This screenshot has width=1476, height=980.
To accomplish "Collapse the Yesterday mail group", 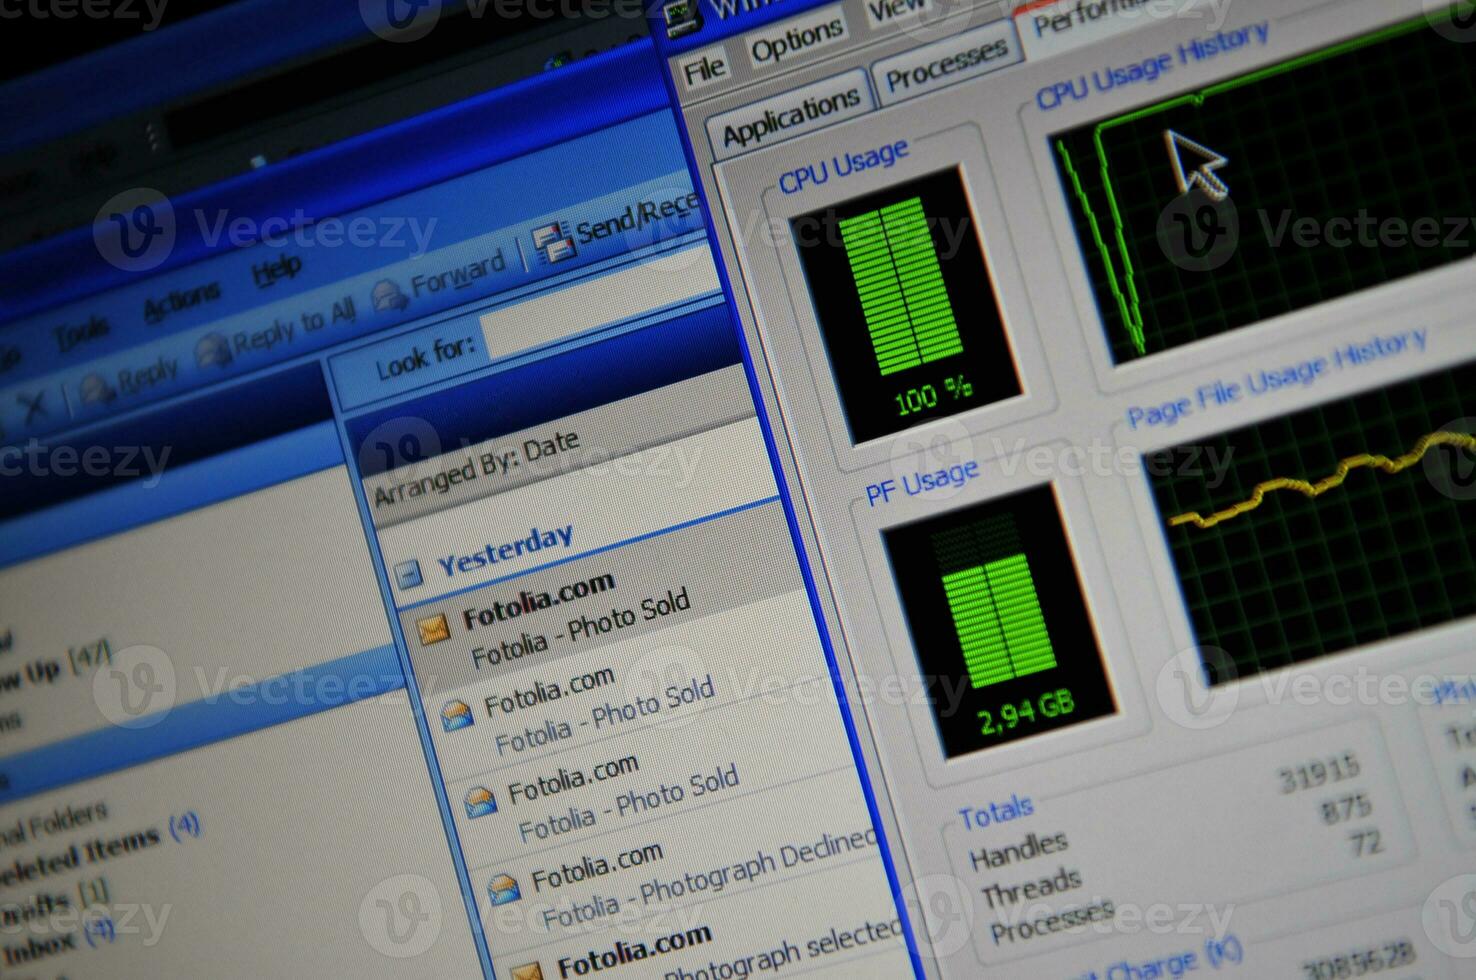I will 408,574.
